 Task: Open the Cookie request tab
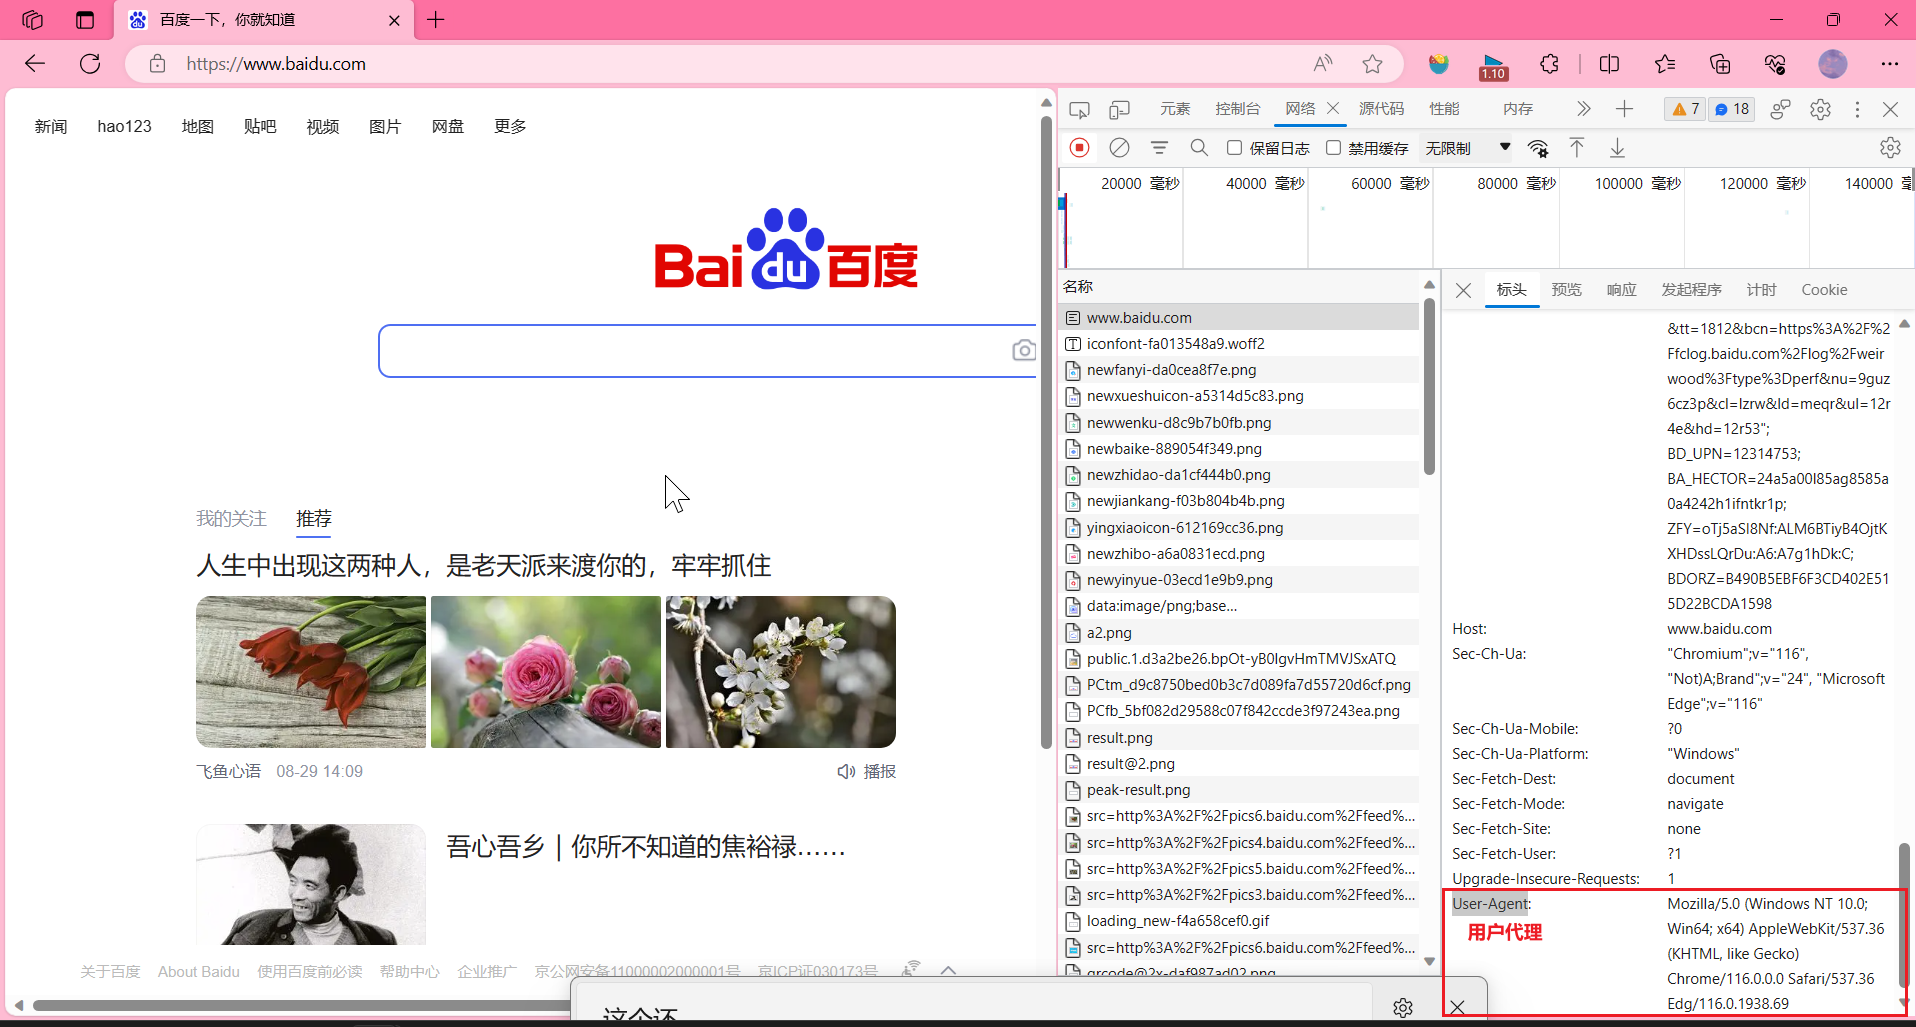[1824, 290]
